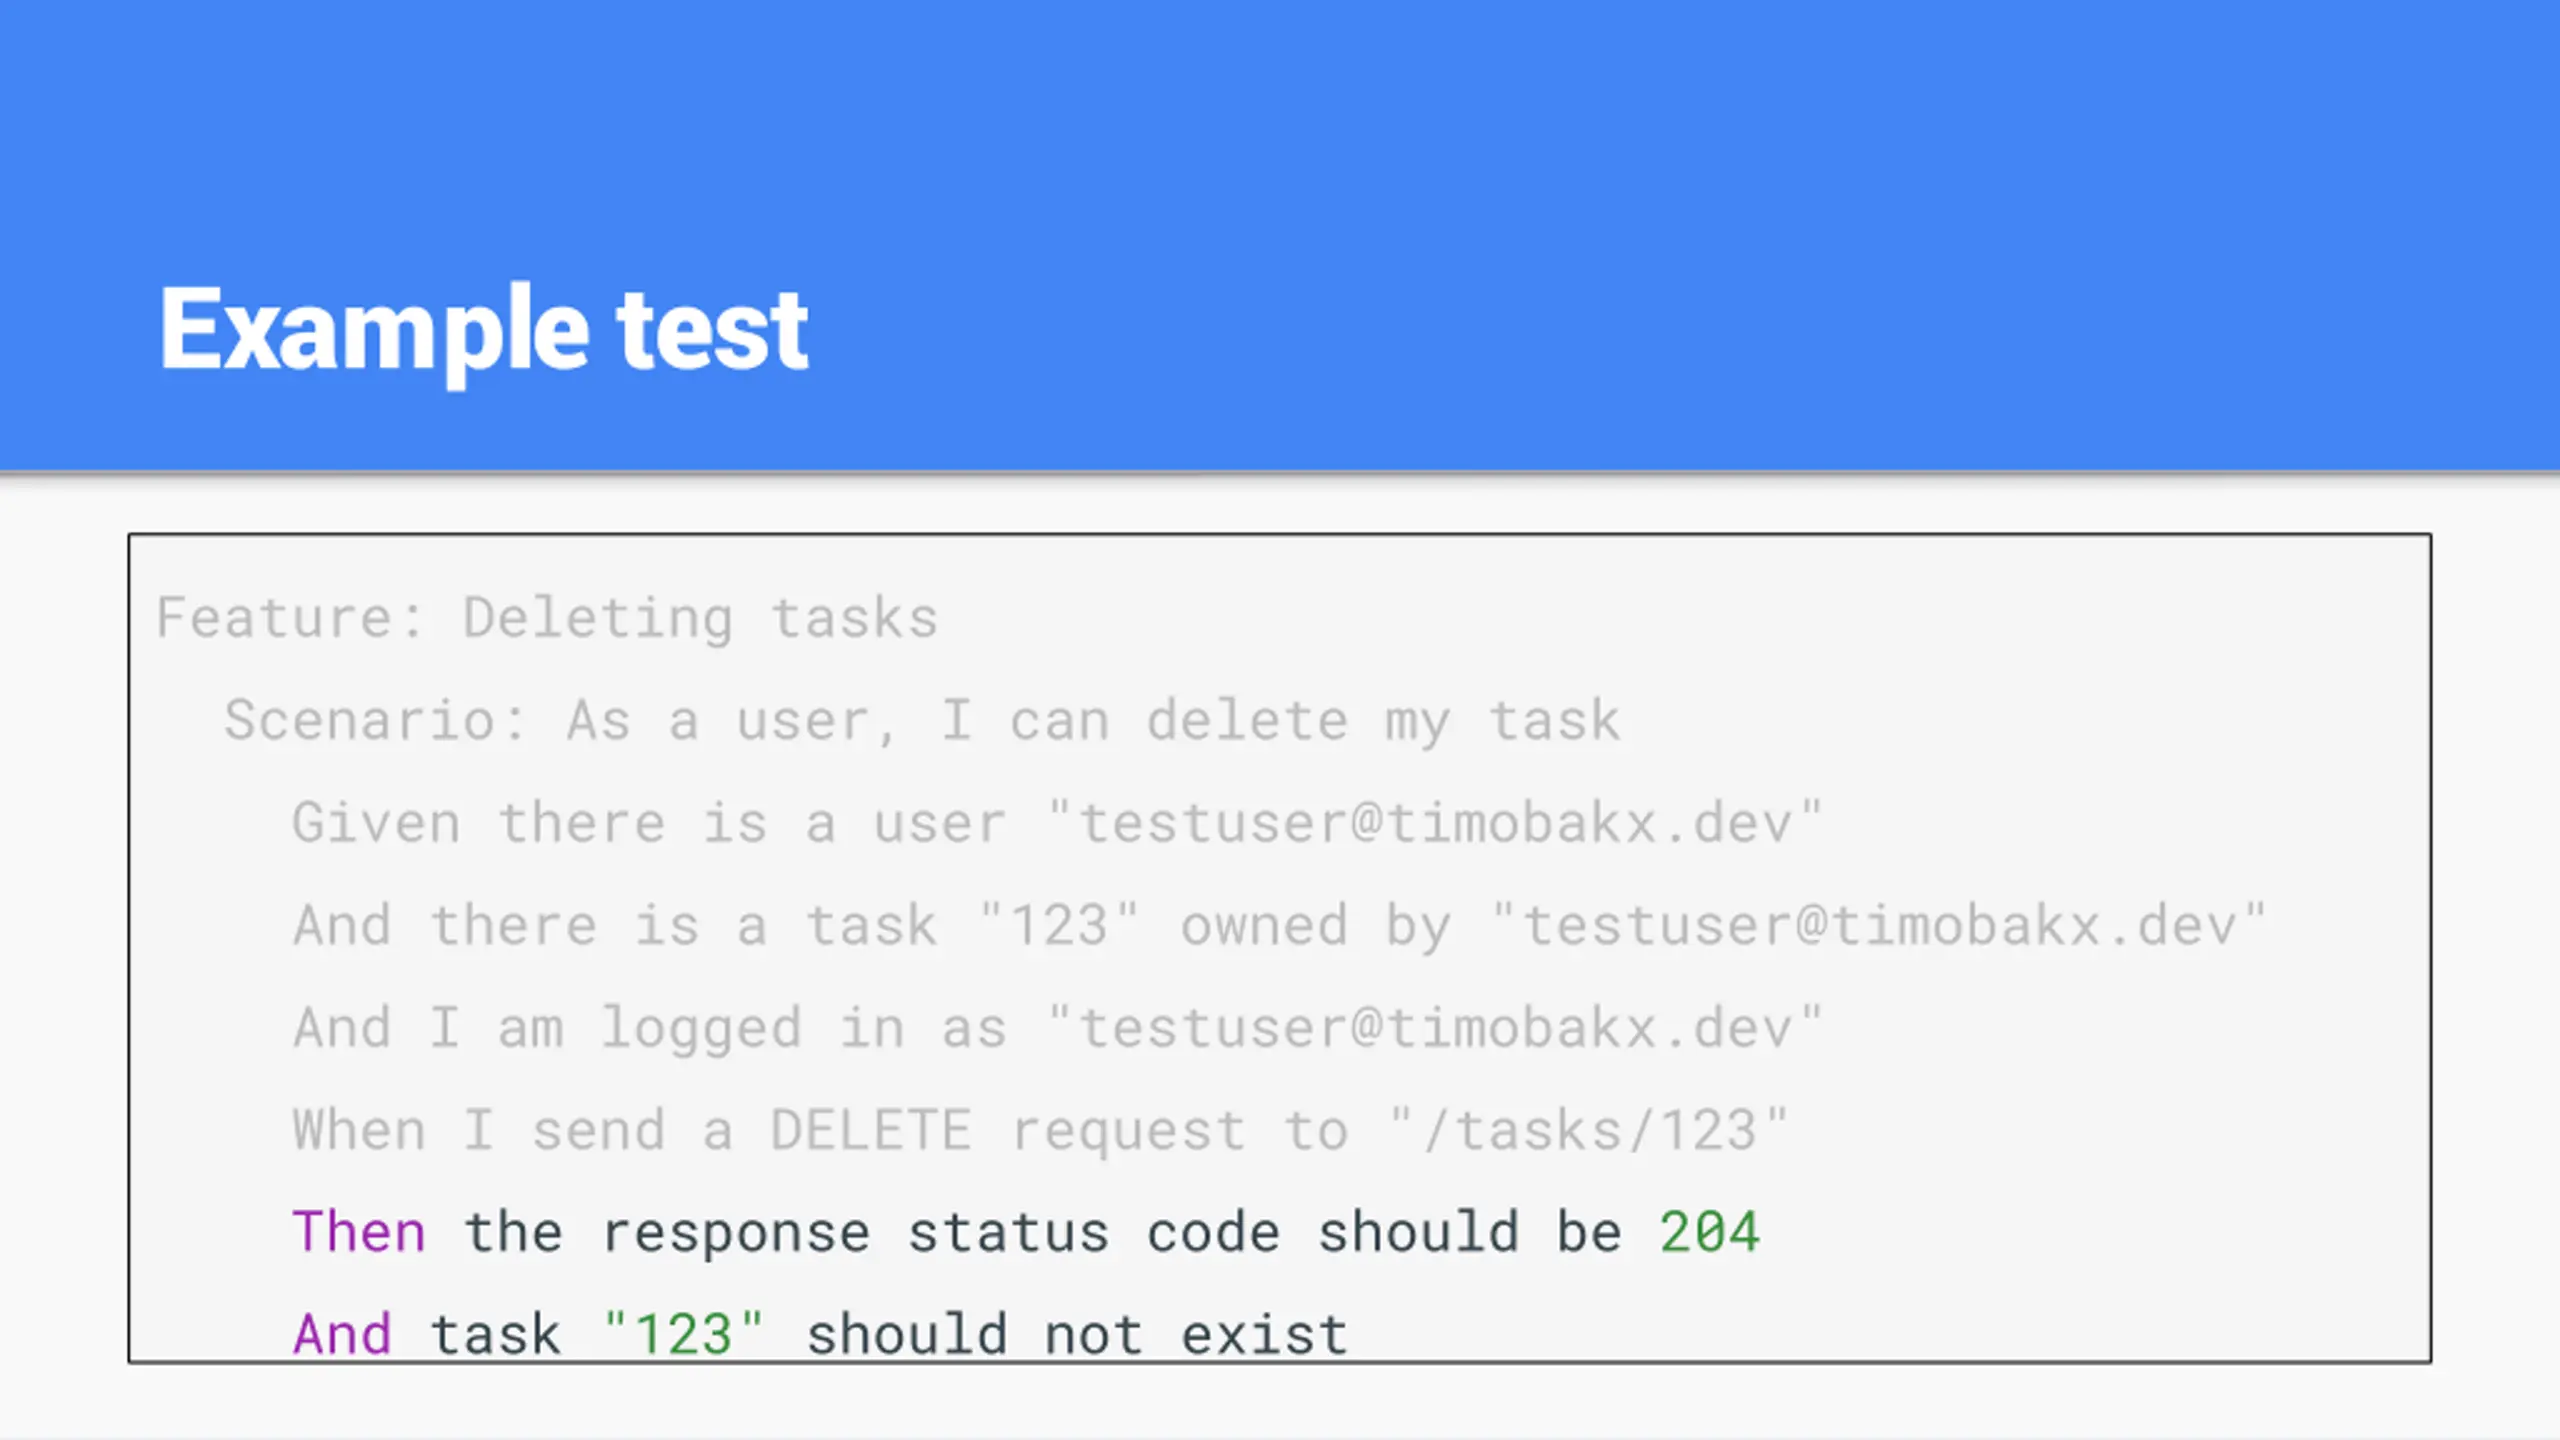Click the green "123" string in the last line
2560x1440 pixels.
(684, 1335)
